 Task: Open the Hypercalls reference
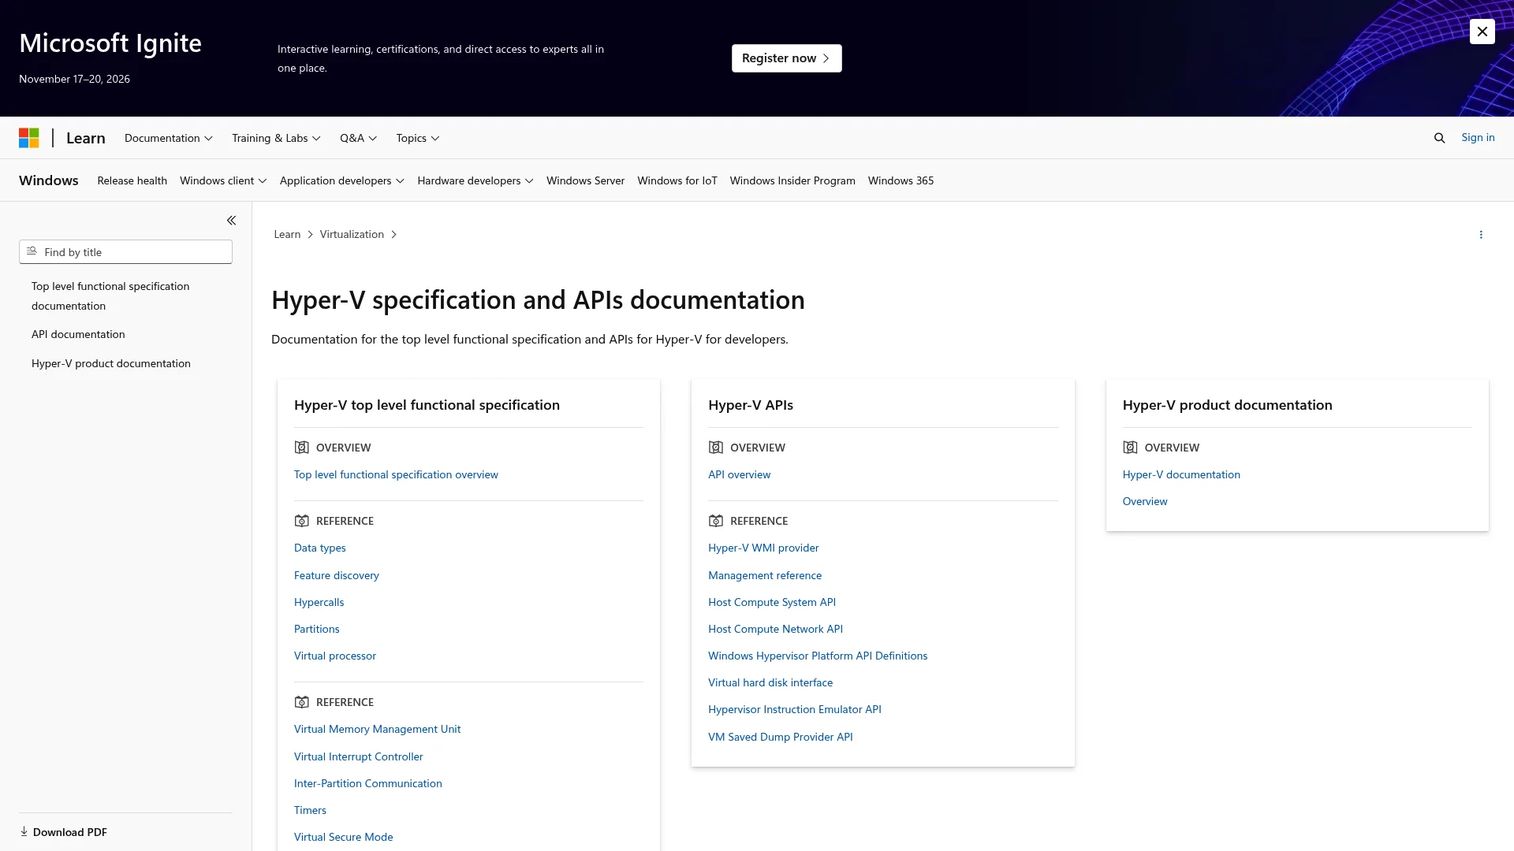pos(319,602)
